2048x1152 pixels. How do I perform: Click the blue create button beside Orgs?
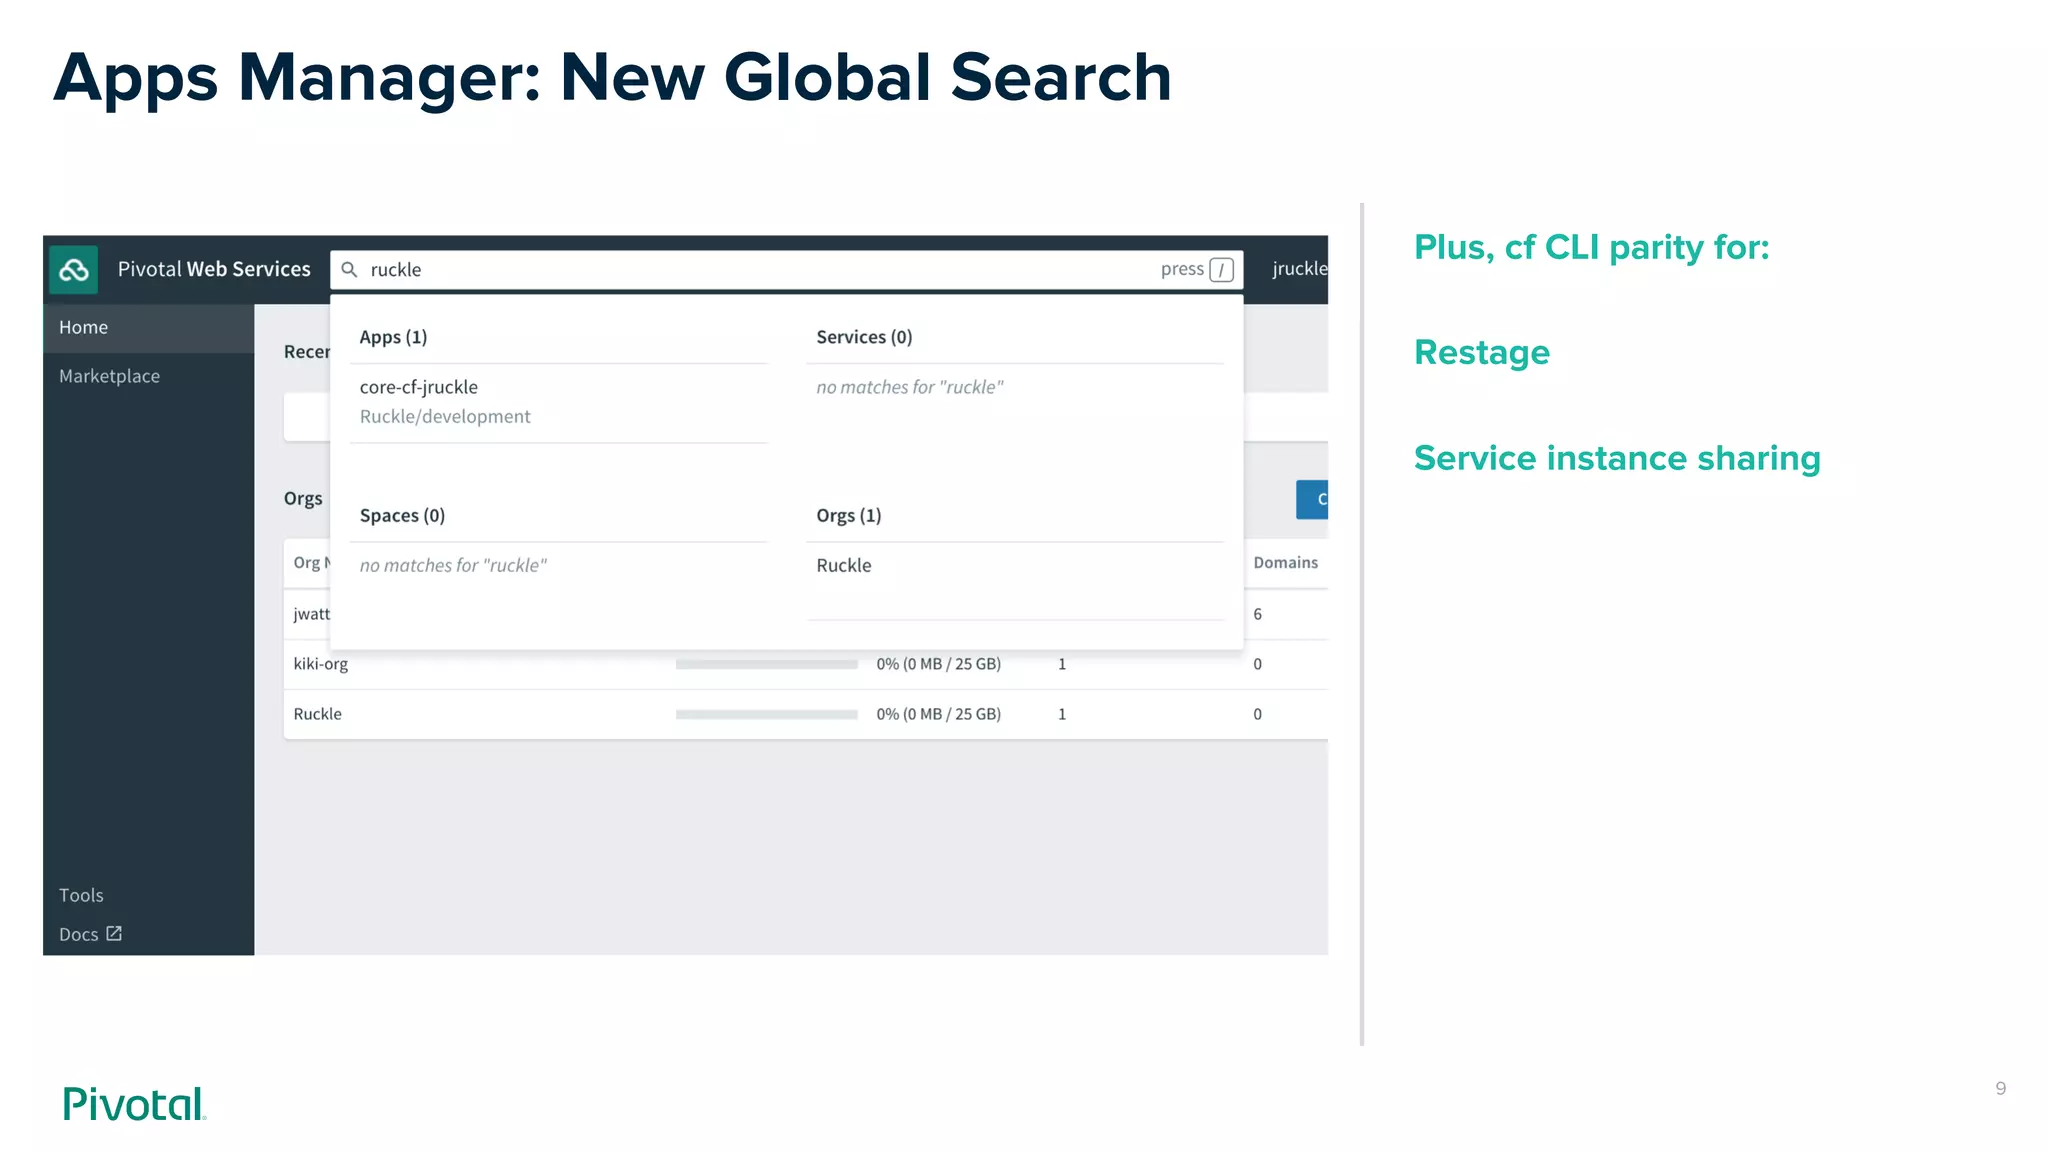coord(1312,499)
